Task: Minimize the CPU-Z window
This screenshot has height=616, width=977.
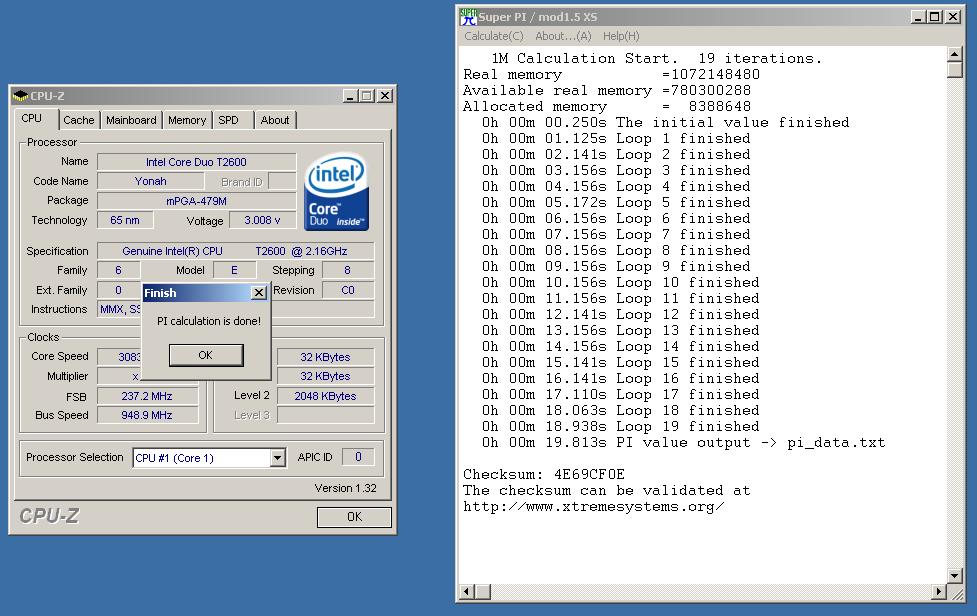Action: pyautogui.click(x=350, y=95)
